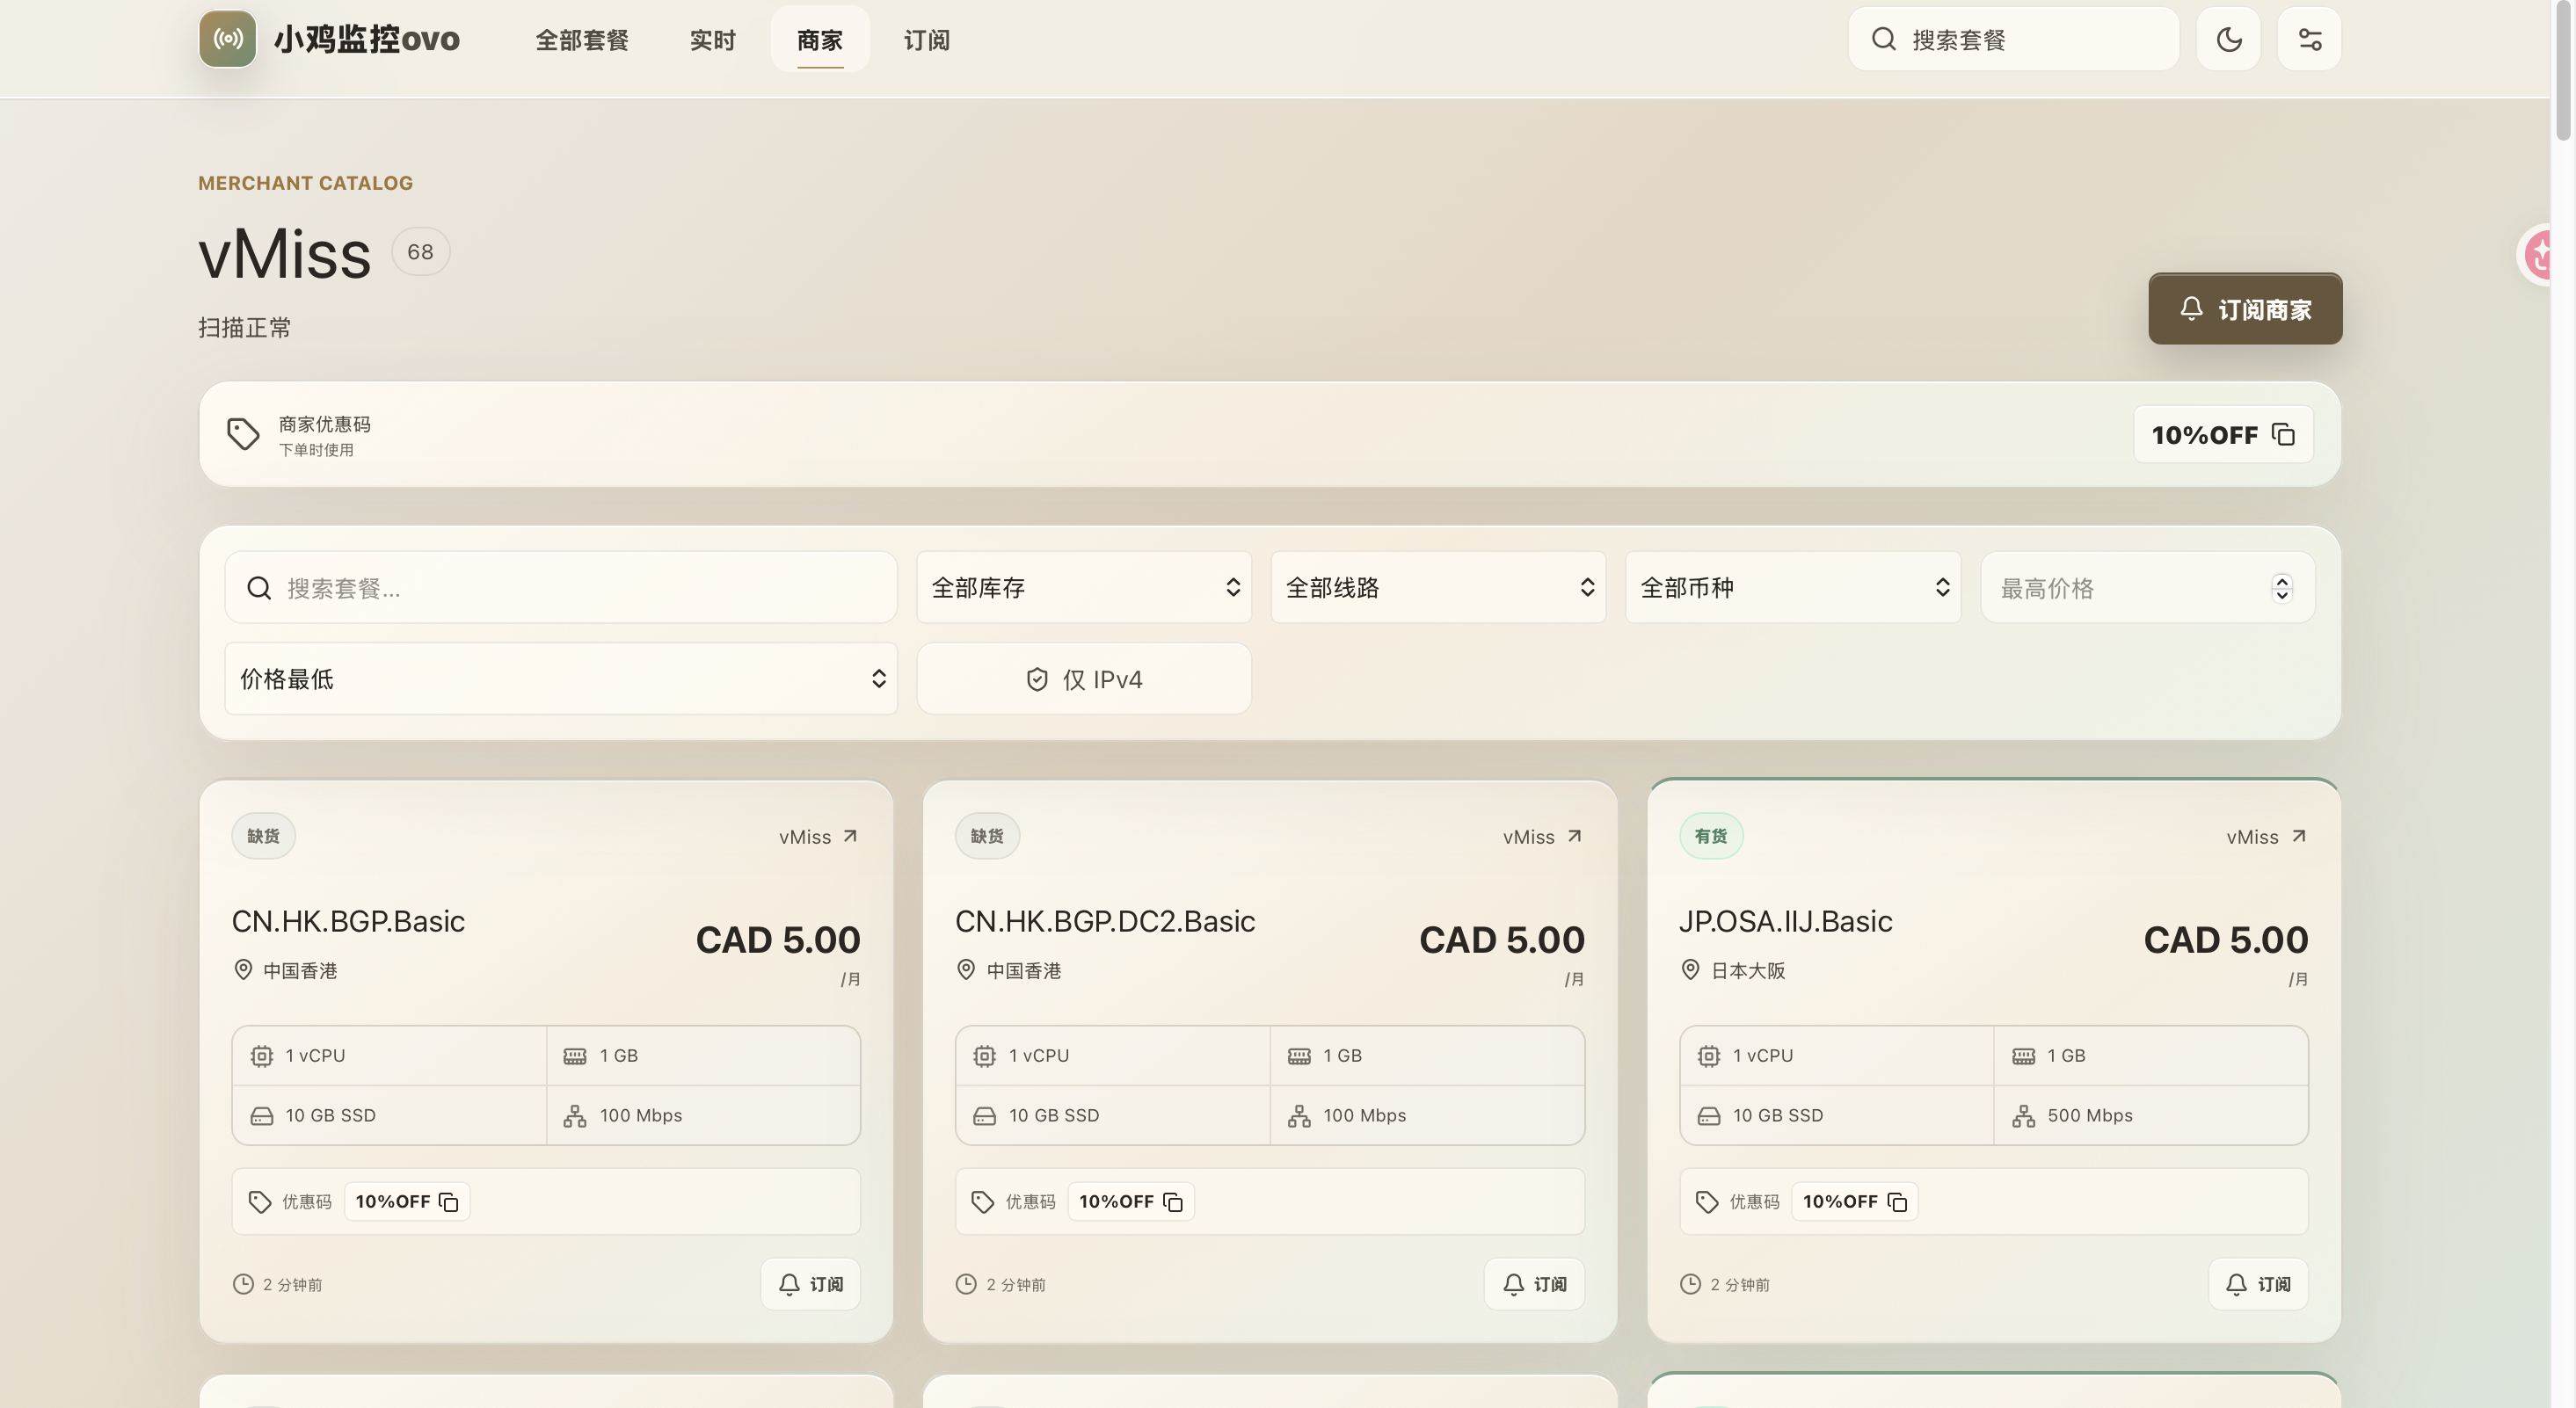2576x1408 pixels.
Task: Open the 价格最低 sort dropdown
Action: pos(561,679)
